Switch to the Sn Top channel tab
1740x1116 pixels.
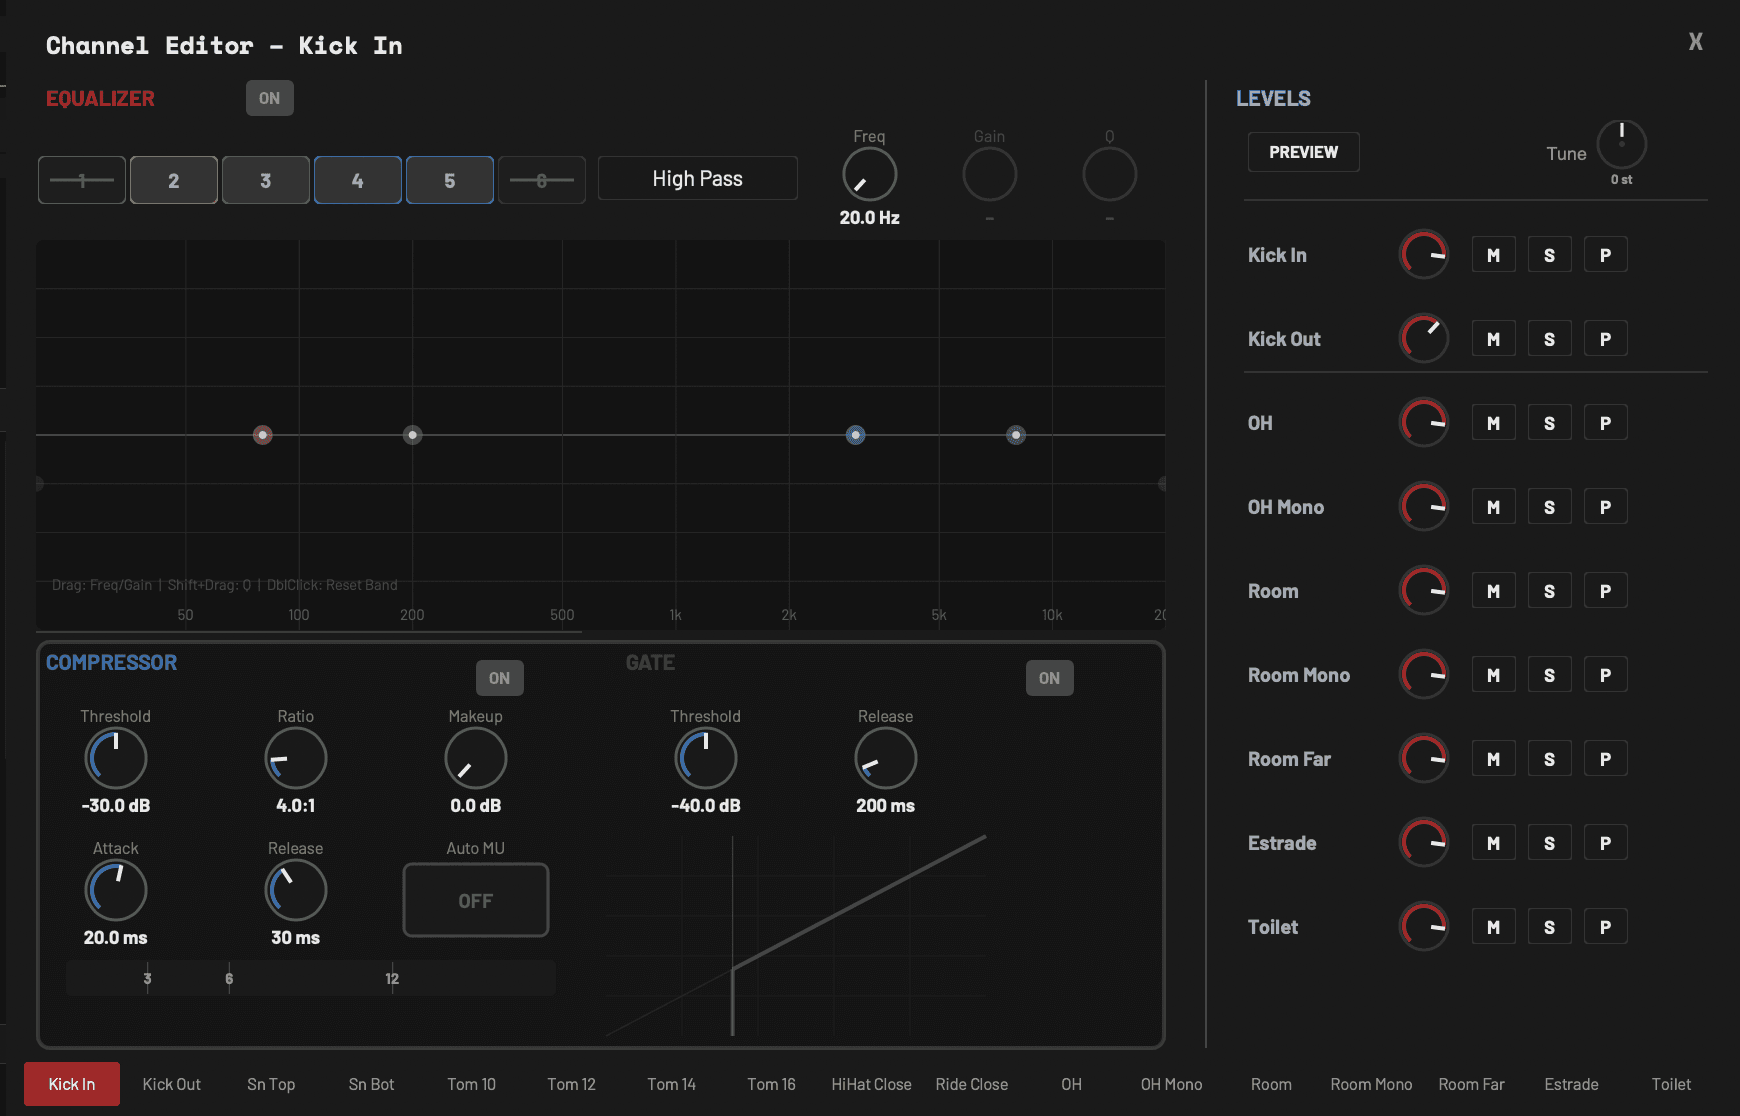point(272,1084)
